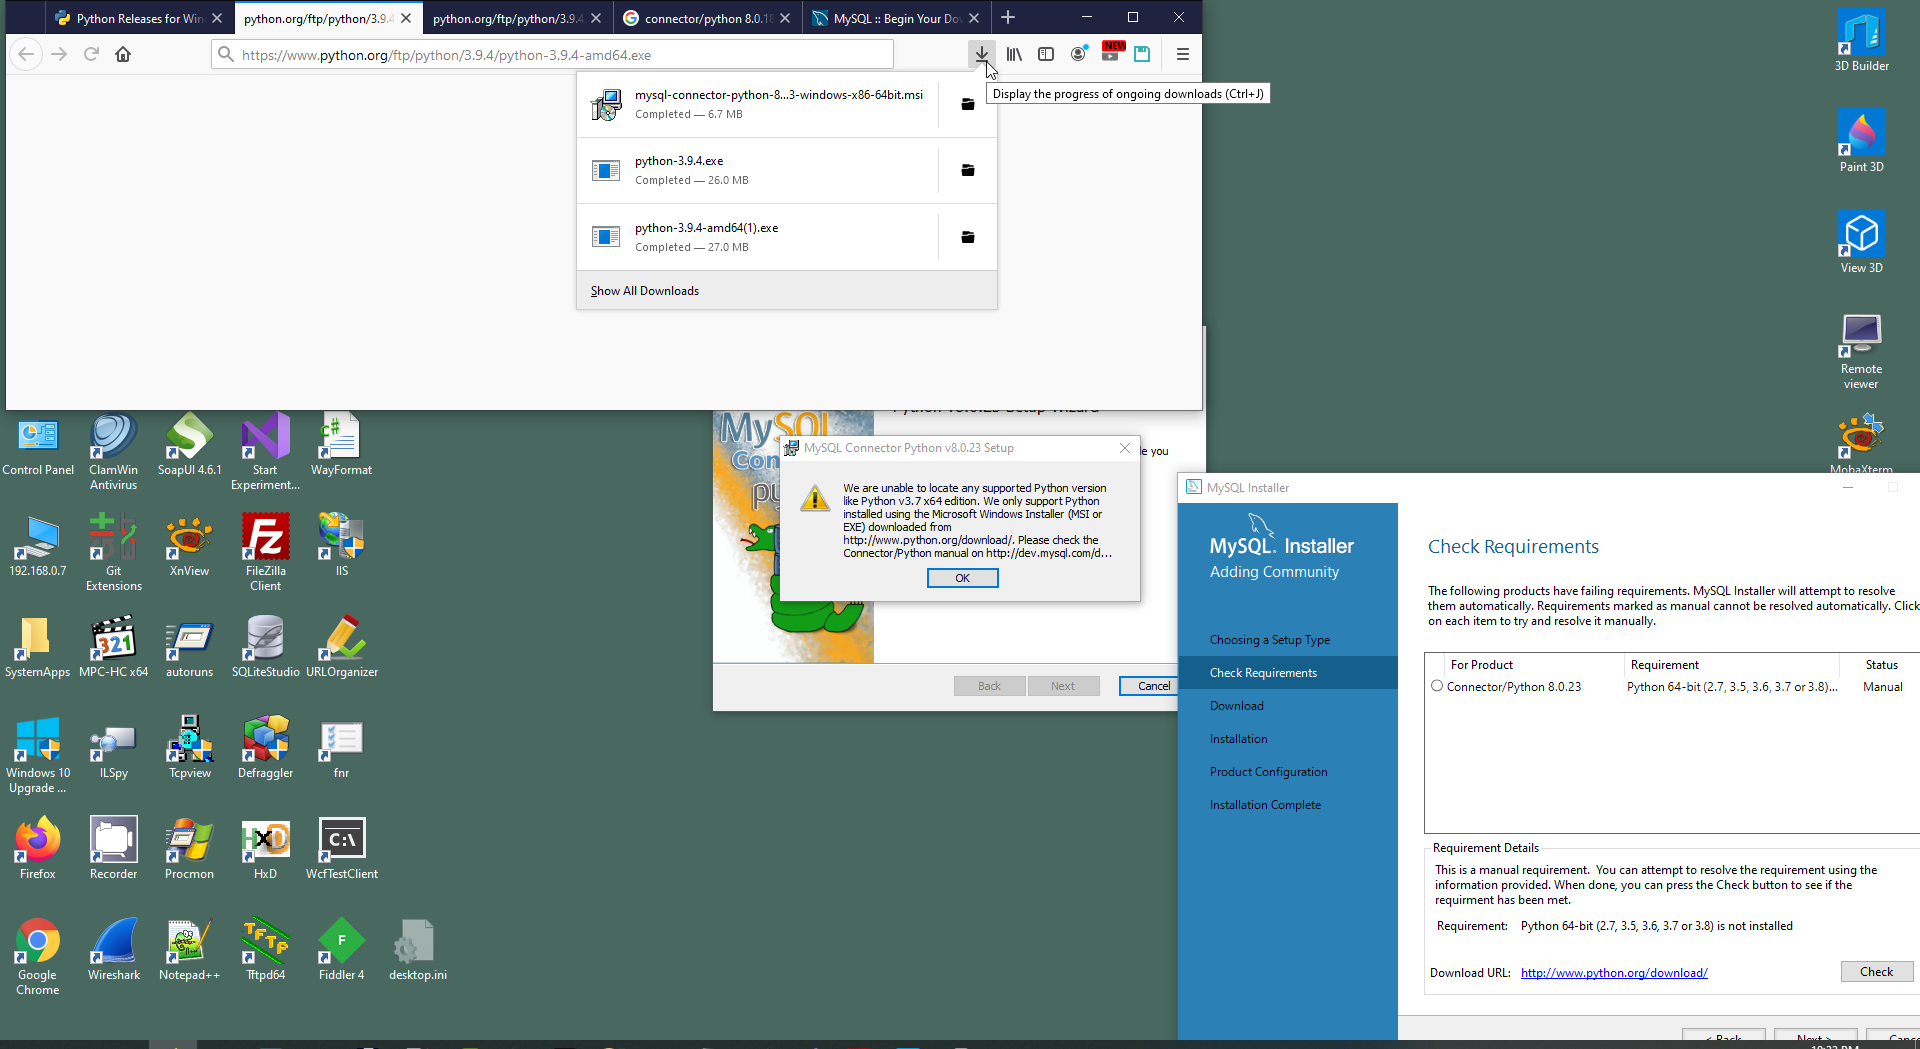Viewport: 1920px width, 1049px height.
Task: Open the Firefox home page
Action: [x=123, y=54]
